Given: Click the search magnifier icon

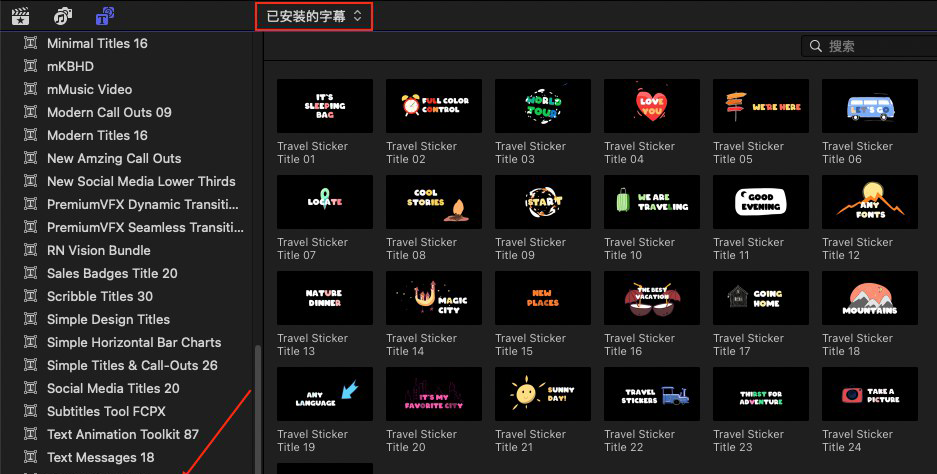Looking at the screenshot, I should tap(816, 46).
